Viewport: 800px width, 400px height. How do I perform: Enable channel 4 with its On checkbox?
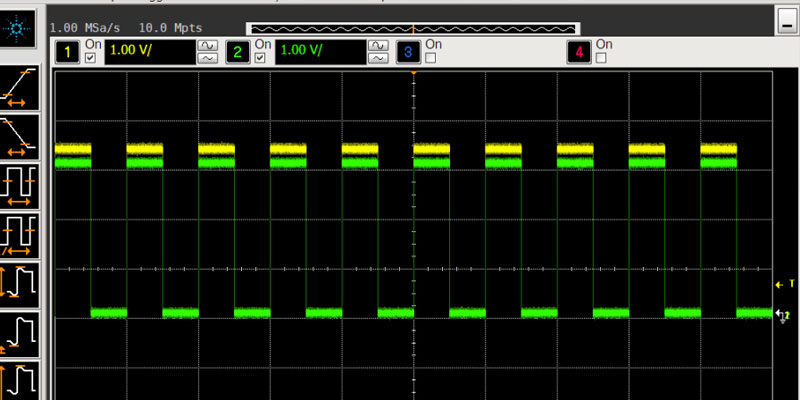click(601, 59)
